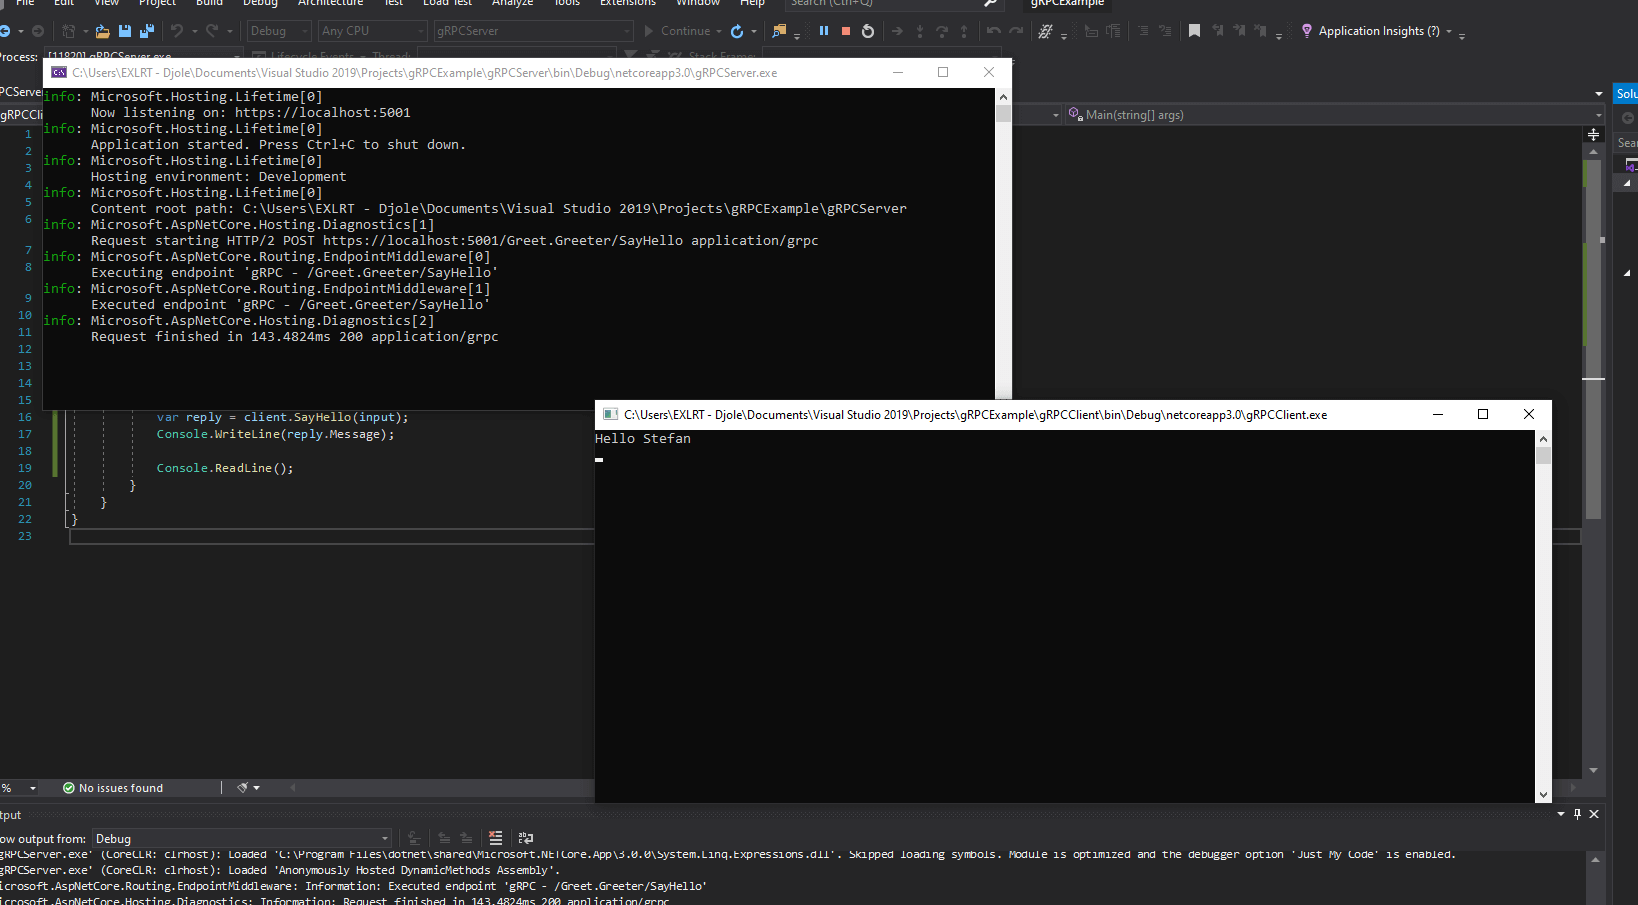Open the Debug configuration dropdown
This screenshot has width=1638, height=905.
tap(279, 31)
